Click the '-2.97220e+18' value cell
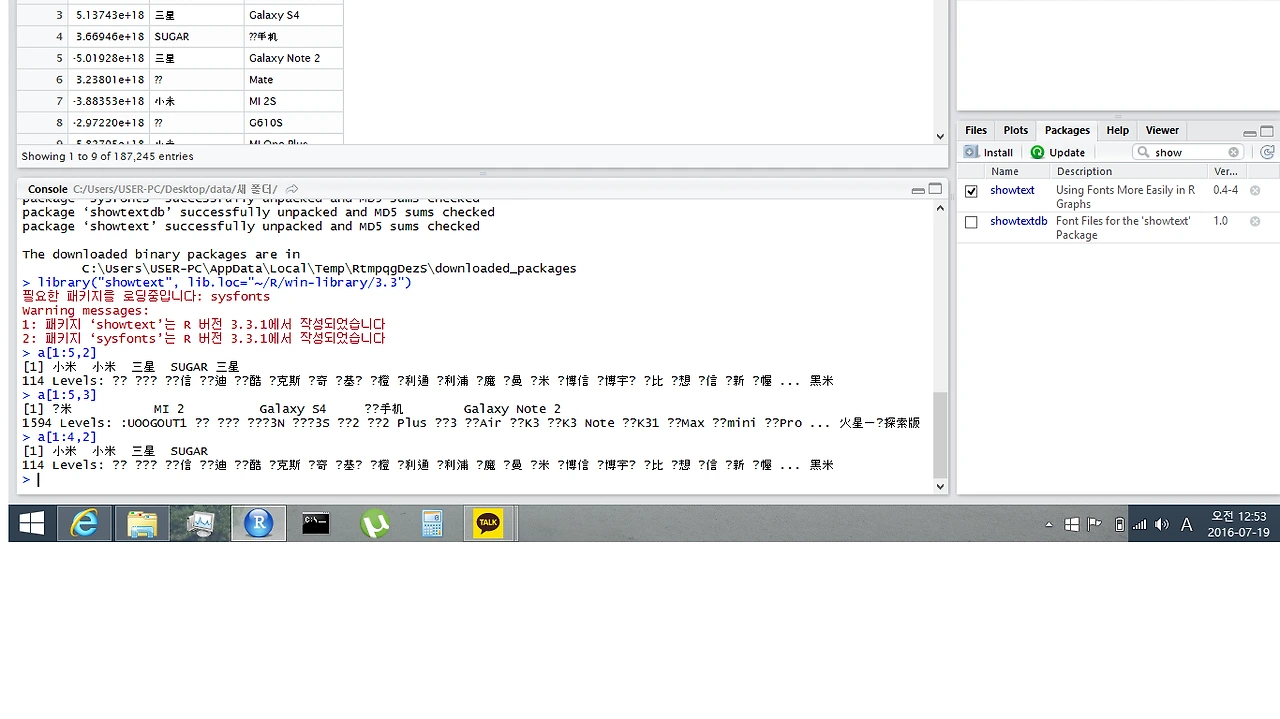The width and height of the screenshot is (1280, 719). 108,123
